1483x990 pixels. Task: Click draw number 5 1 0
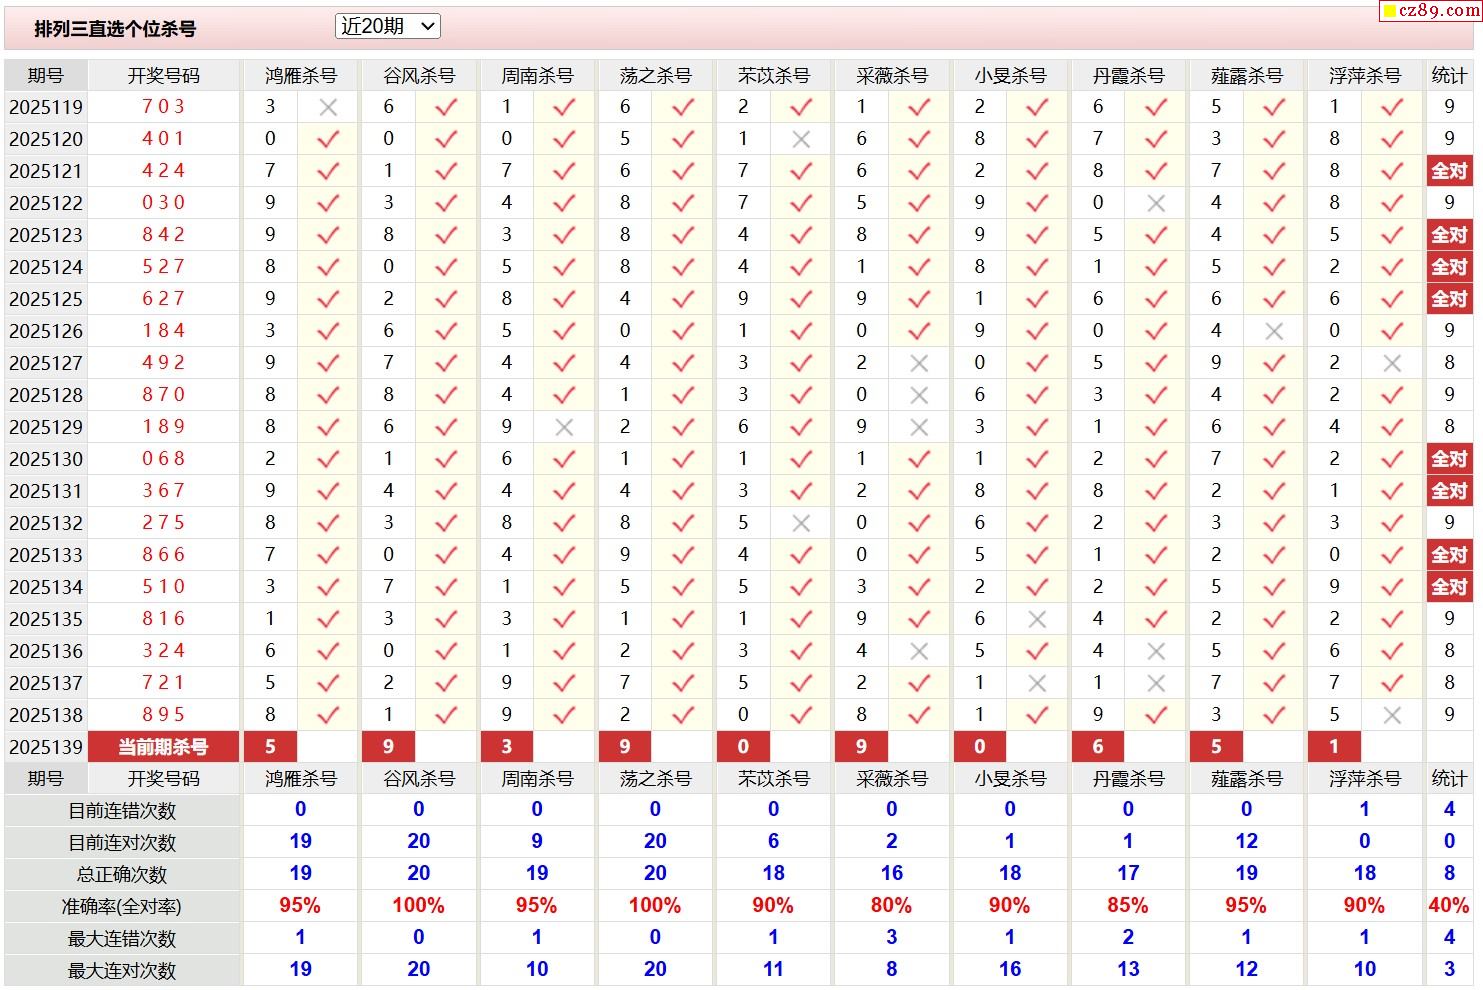point(163,587)
